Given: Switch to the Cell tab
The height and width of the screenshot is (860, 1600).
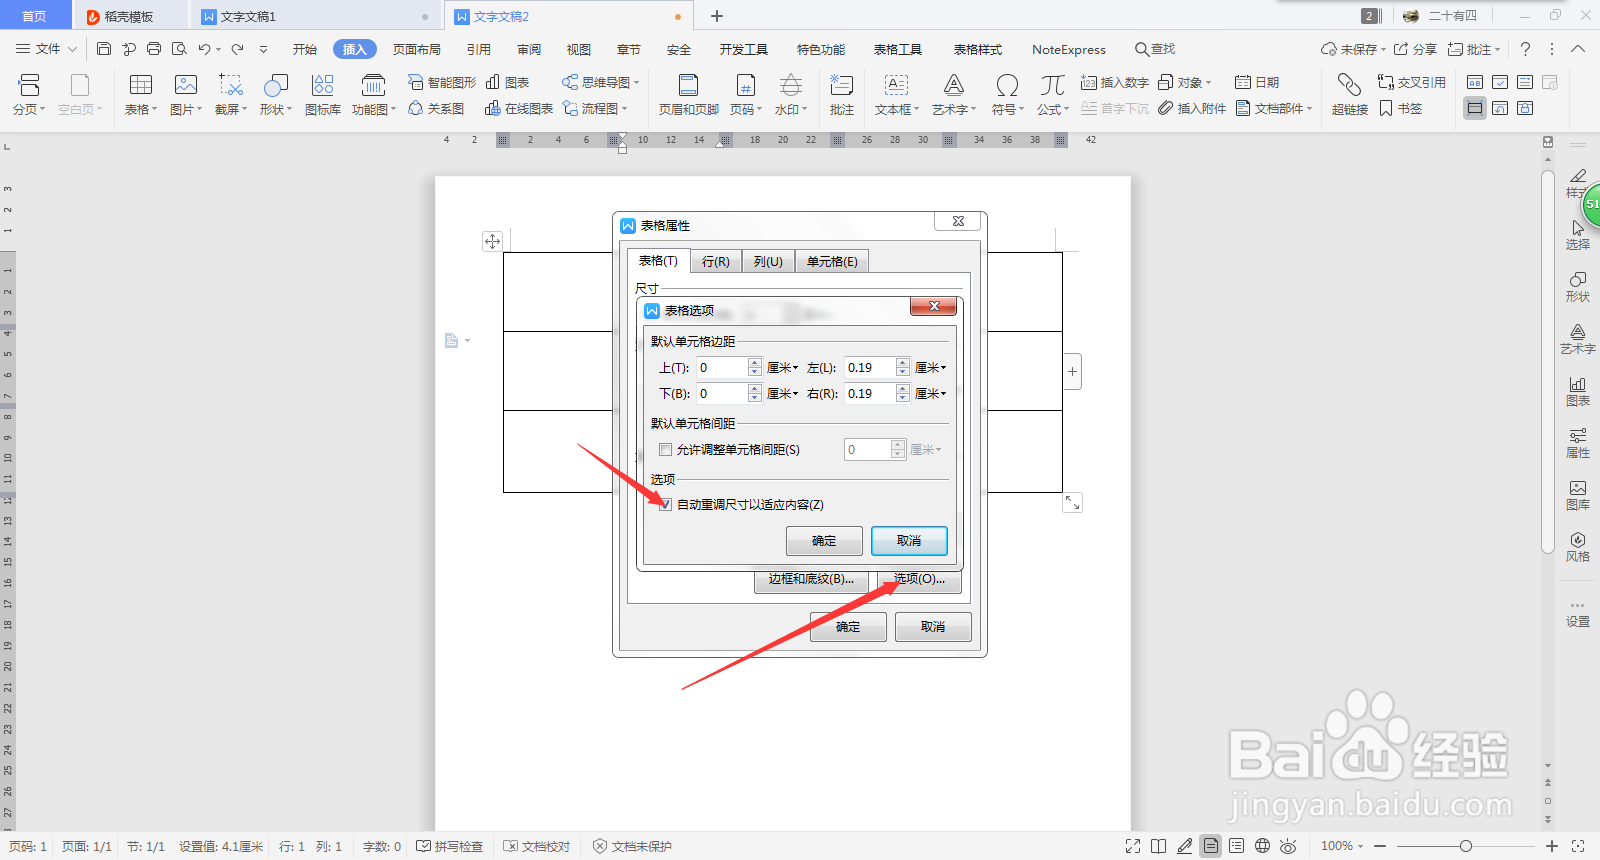Looking at the screenshot, I should 832,261.
